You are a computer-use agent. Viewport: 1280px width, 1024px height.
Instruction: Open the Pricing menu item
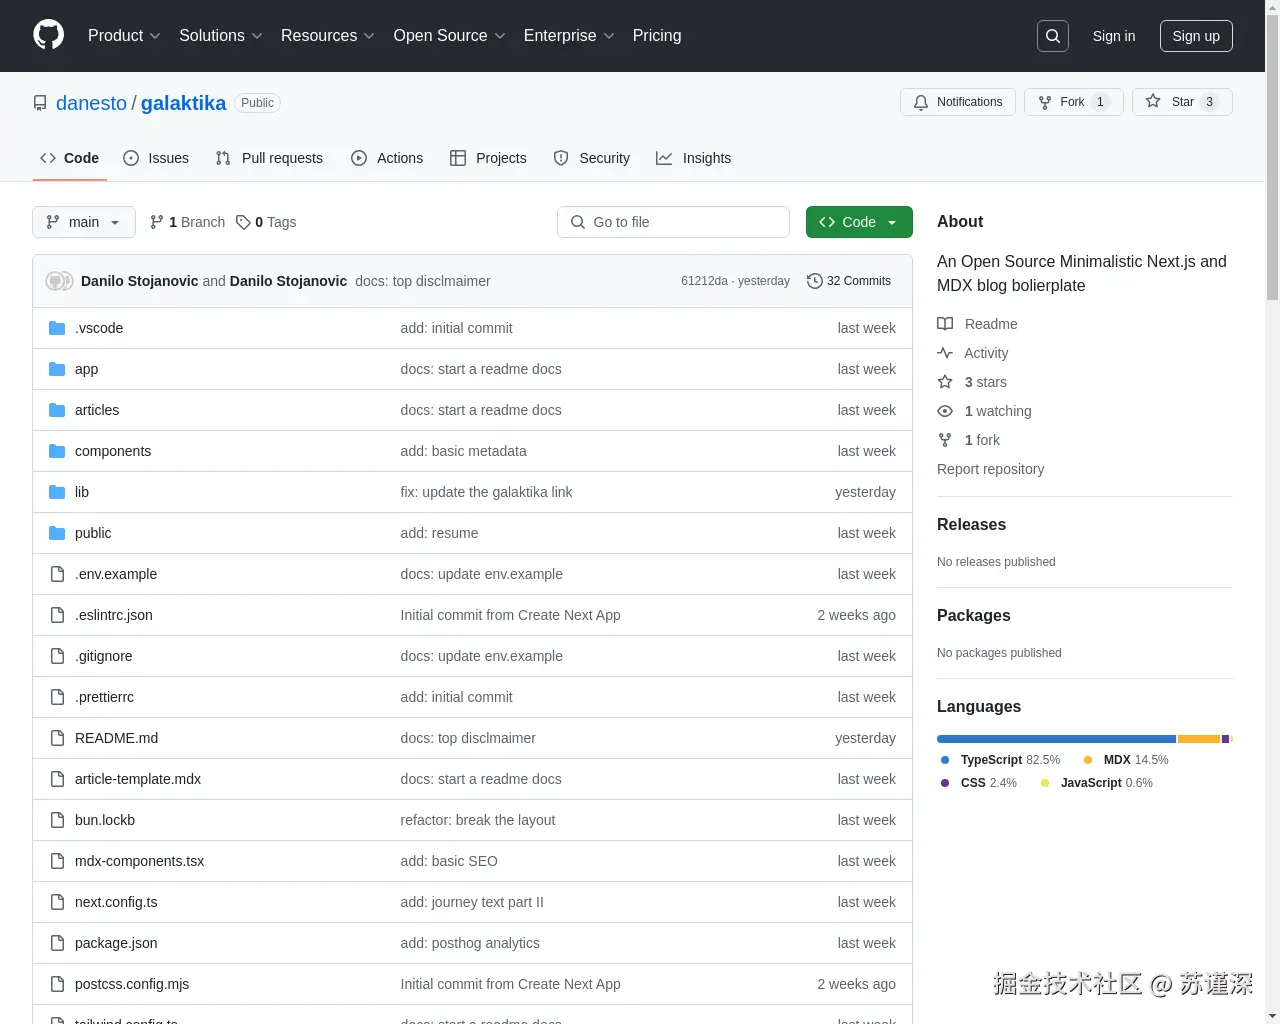656,36
